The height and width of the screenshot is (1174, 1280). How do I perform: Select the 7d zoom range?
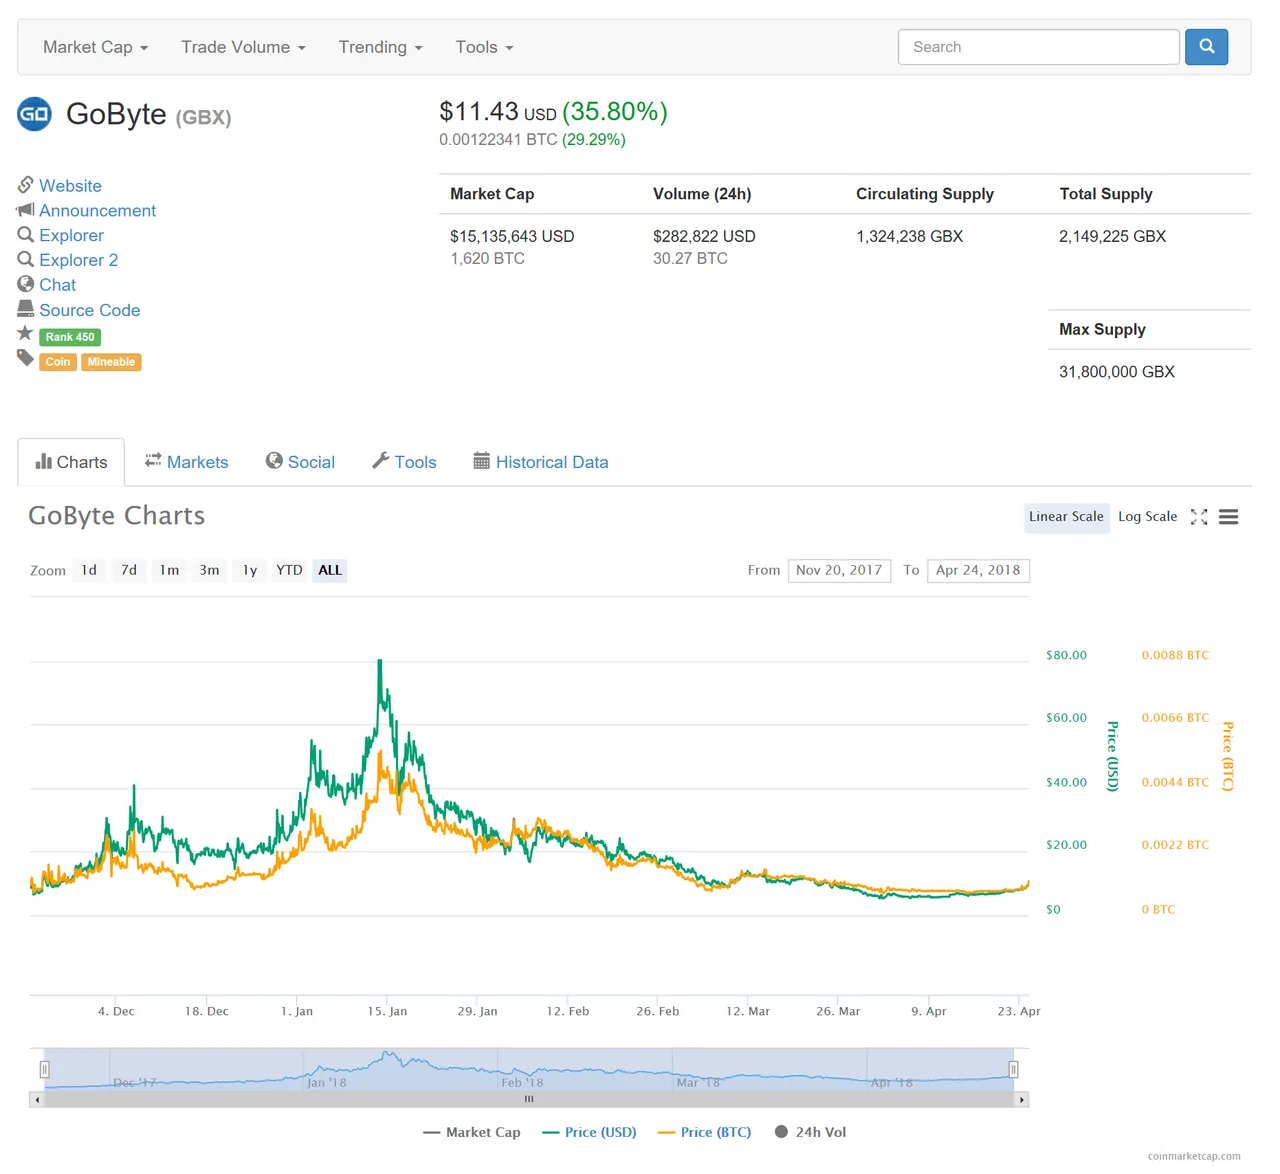pyautogui.click(x=129, y=570)
